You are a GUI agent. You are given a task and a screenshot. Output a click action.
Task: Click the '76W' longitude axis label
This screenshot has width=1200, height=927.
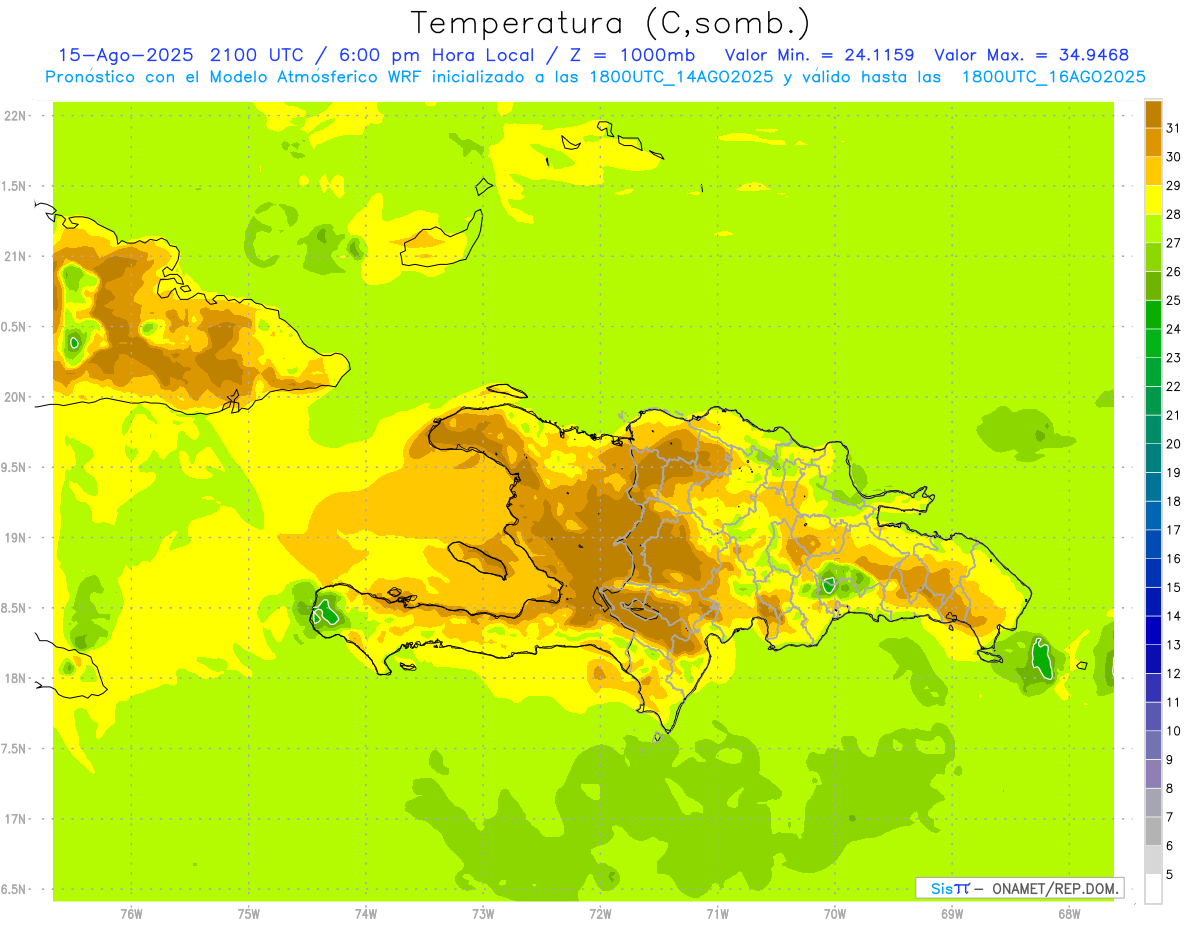pos(131,913)
